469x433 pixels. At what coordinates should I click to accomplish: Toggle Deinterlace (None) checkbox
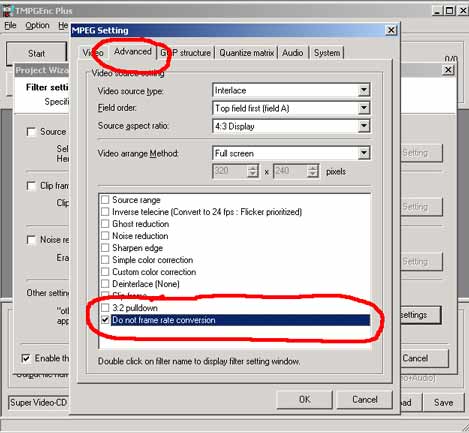pos(105,284)
